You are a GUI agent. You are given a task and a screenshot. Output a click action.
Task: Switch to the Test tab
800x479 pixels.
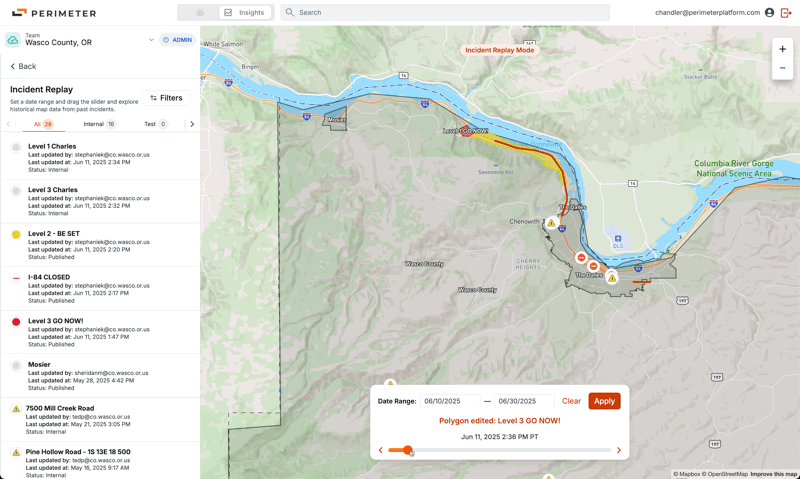tap(155, 124)
